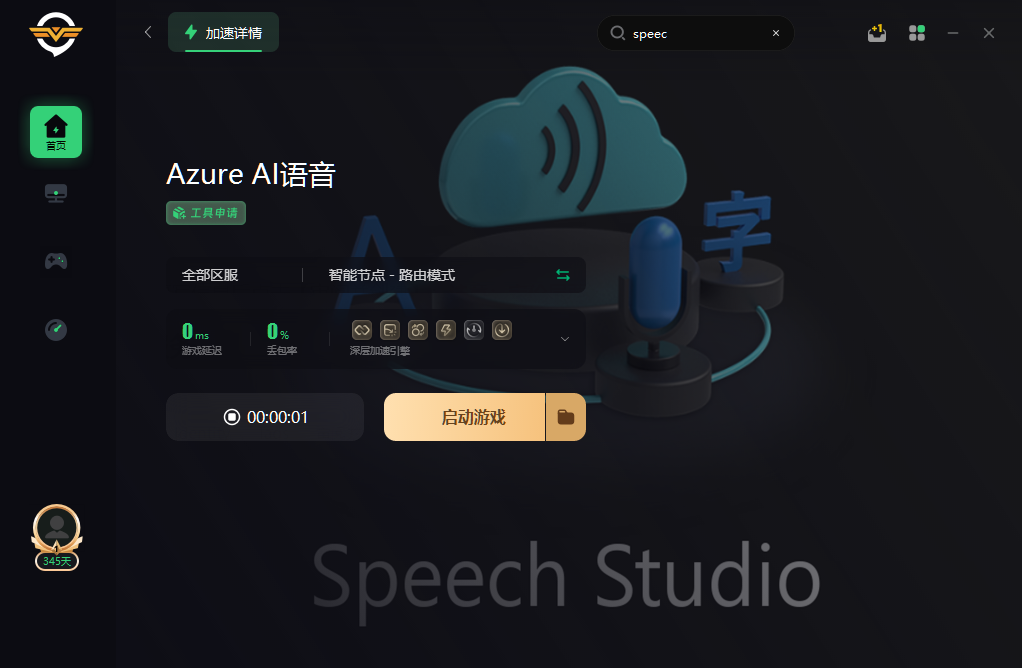
Task: Open the monitor icon in the sidebar
Action: coord(56,194)
